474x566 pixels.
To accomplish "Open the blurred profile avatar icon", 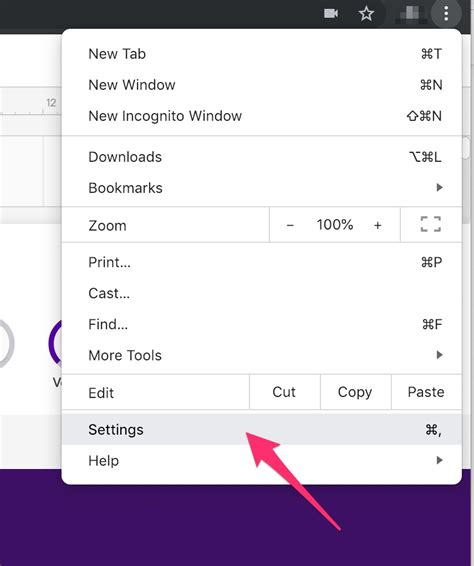I will pos(411,14).
